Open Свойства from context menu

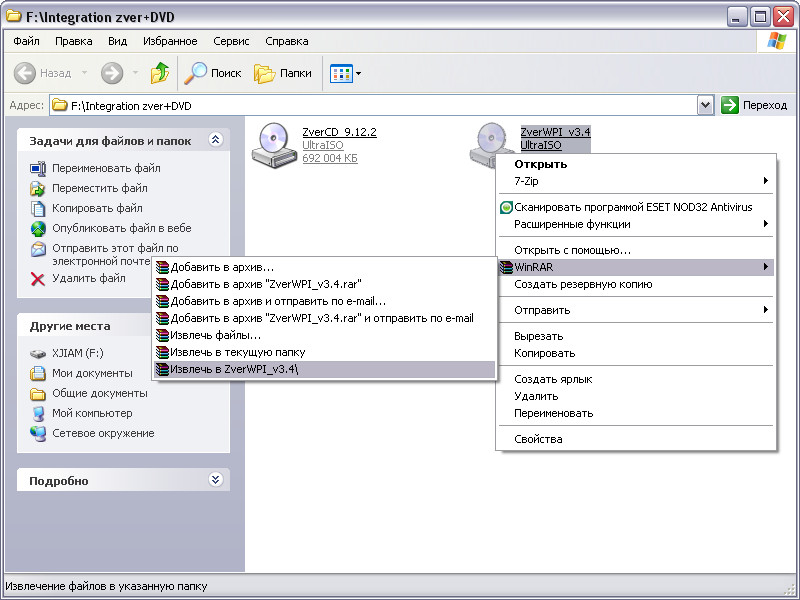636,439
